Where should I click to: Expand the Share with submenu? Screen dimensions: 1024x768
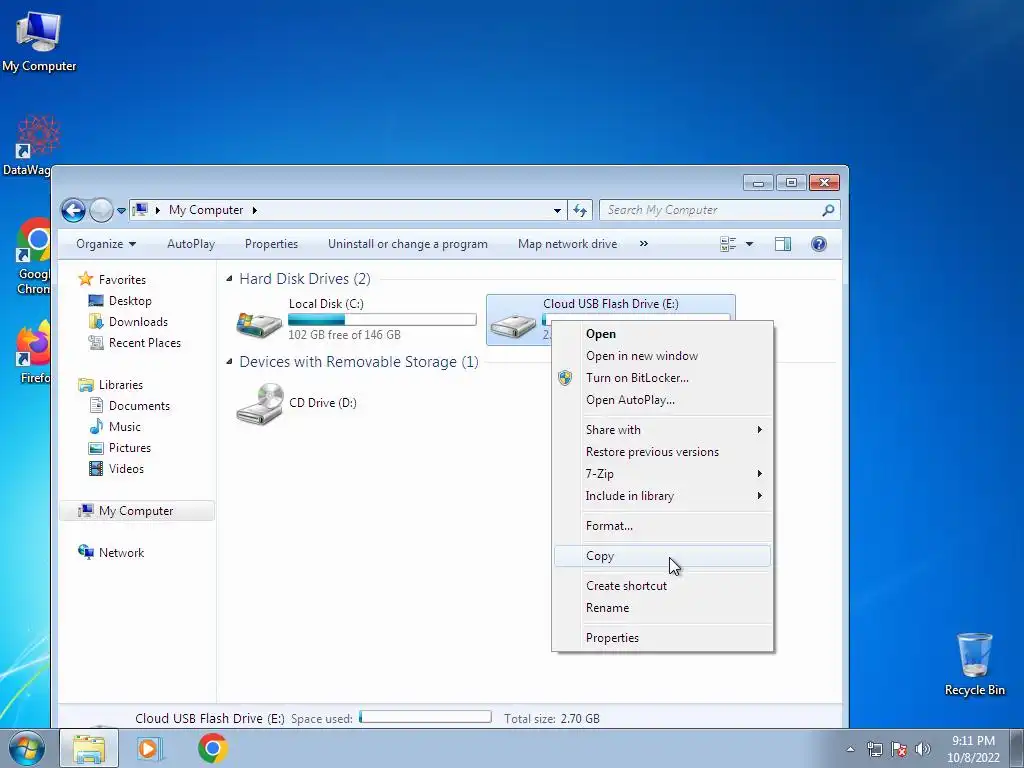pos(662,430)
